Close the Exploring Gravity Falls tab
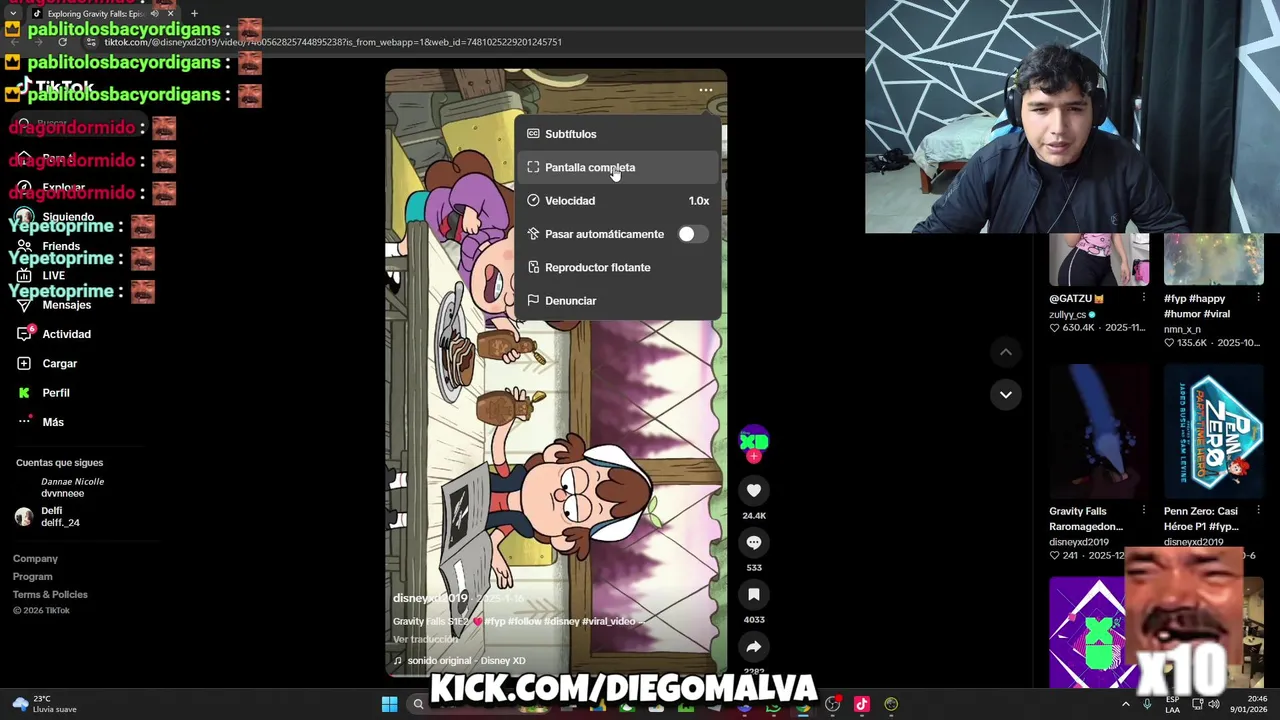Image resolution: width=1280 pixels, height=720 pixels. (170, 14)
